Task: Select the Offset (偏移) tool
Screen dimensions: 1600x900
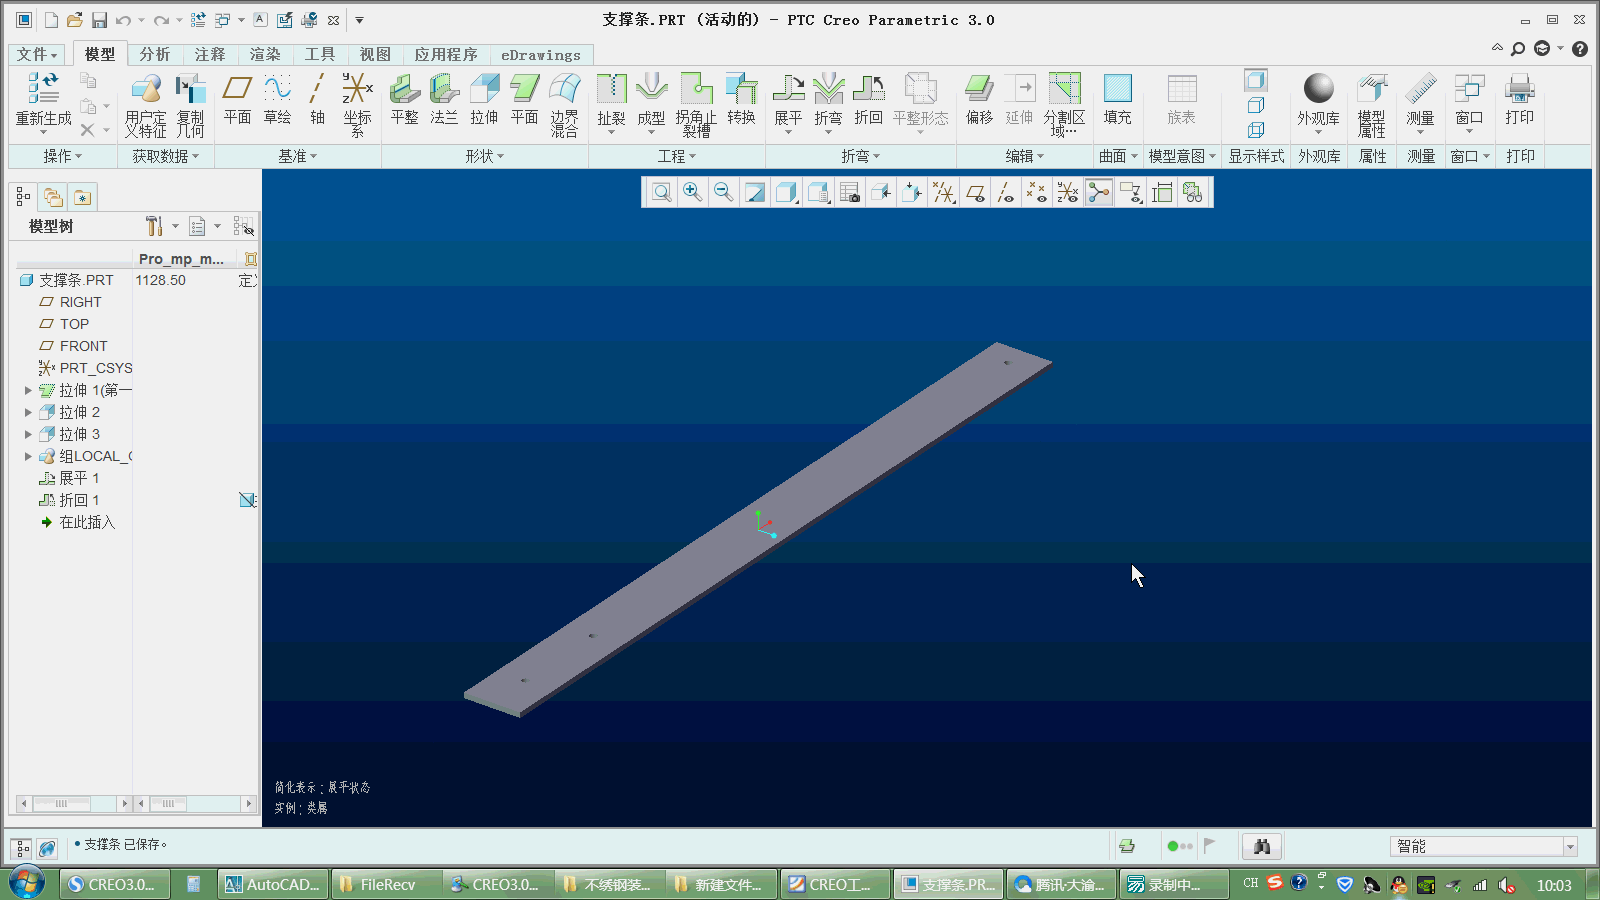Action: (x=979, y=98)
